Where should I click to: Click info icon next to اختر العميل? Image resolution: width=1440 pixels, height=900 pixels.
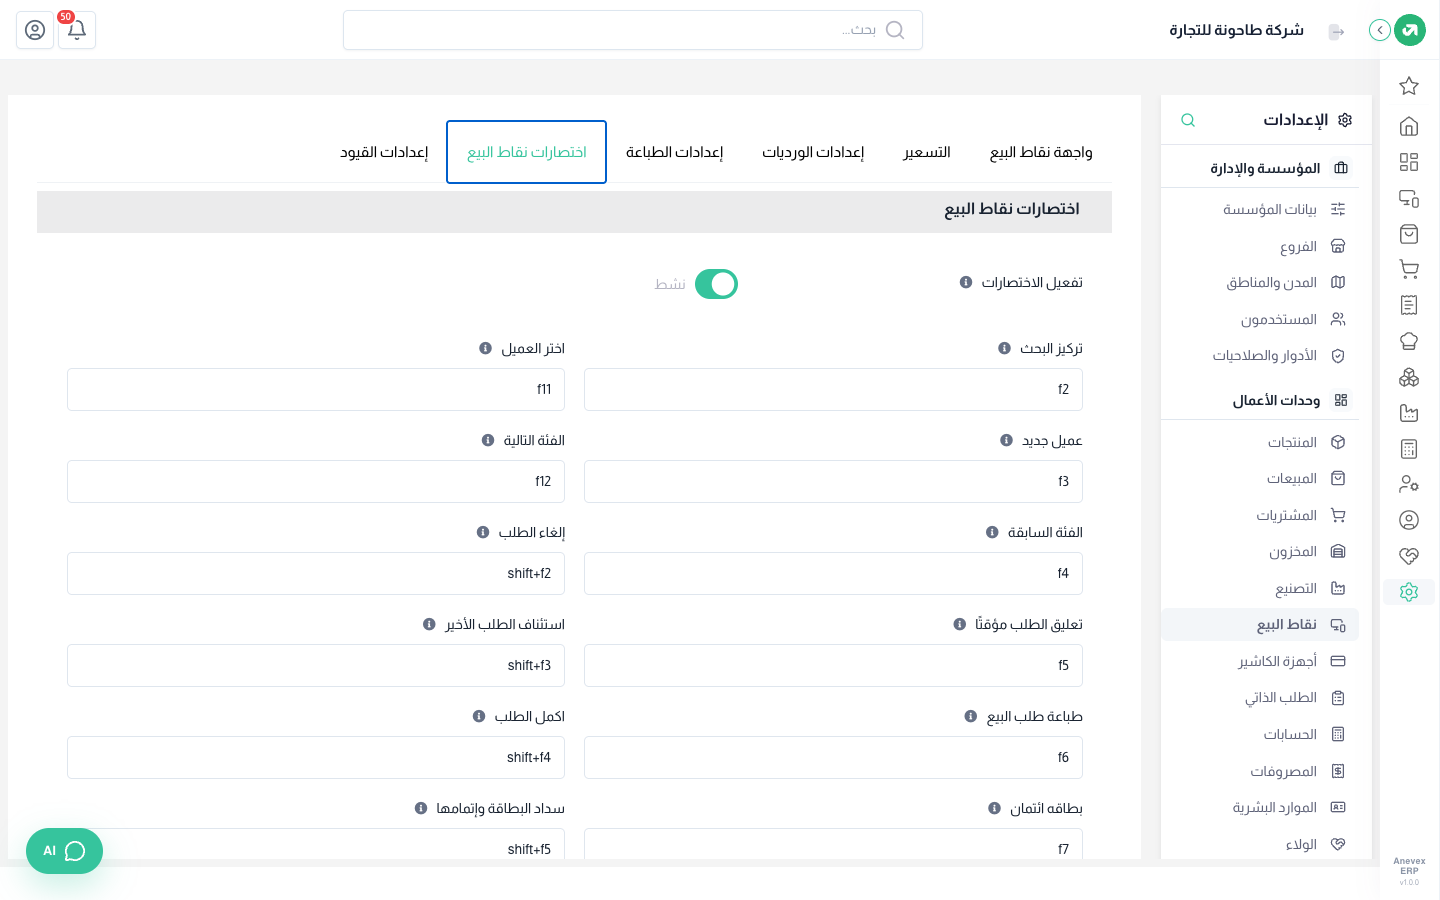pos(485,348)
